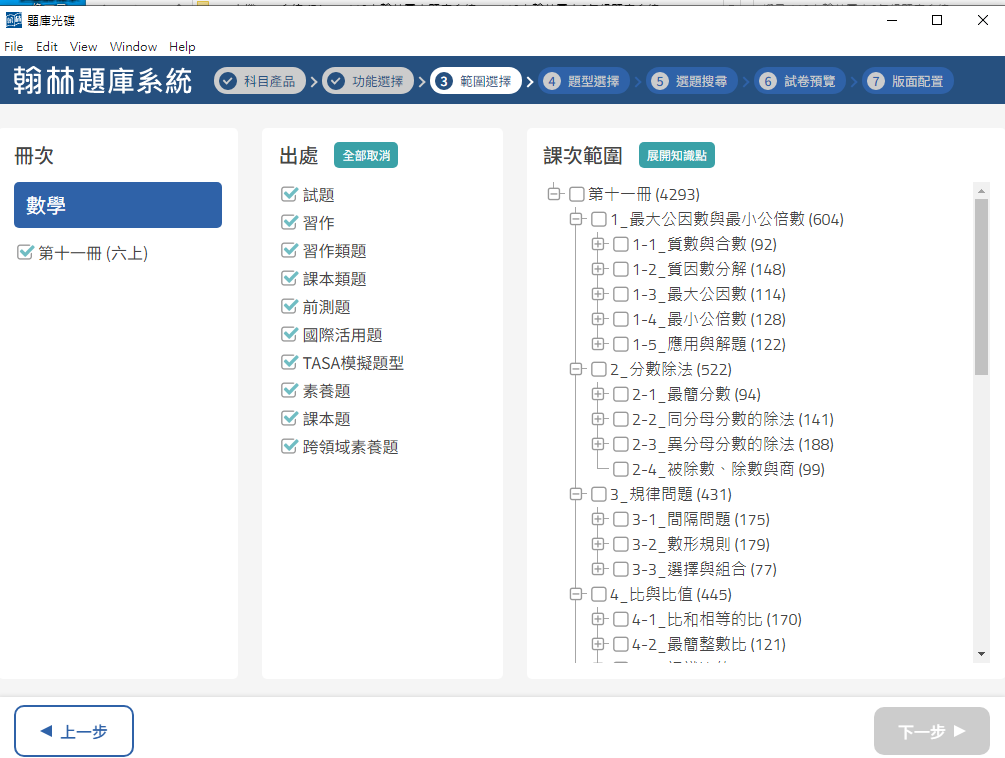
Task: Check the 1-3_最大公因數 checkbox
Action: pyautogui.click(x=621, y=294)
